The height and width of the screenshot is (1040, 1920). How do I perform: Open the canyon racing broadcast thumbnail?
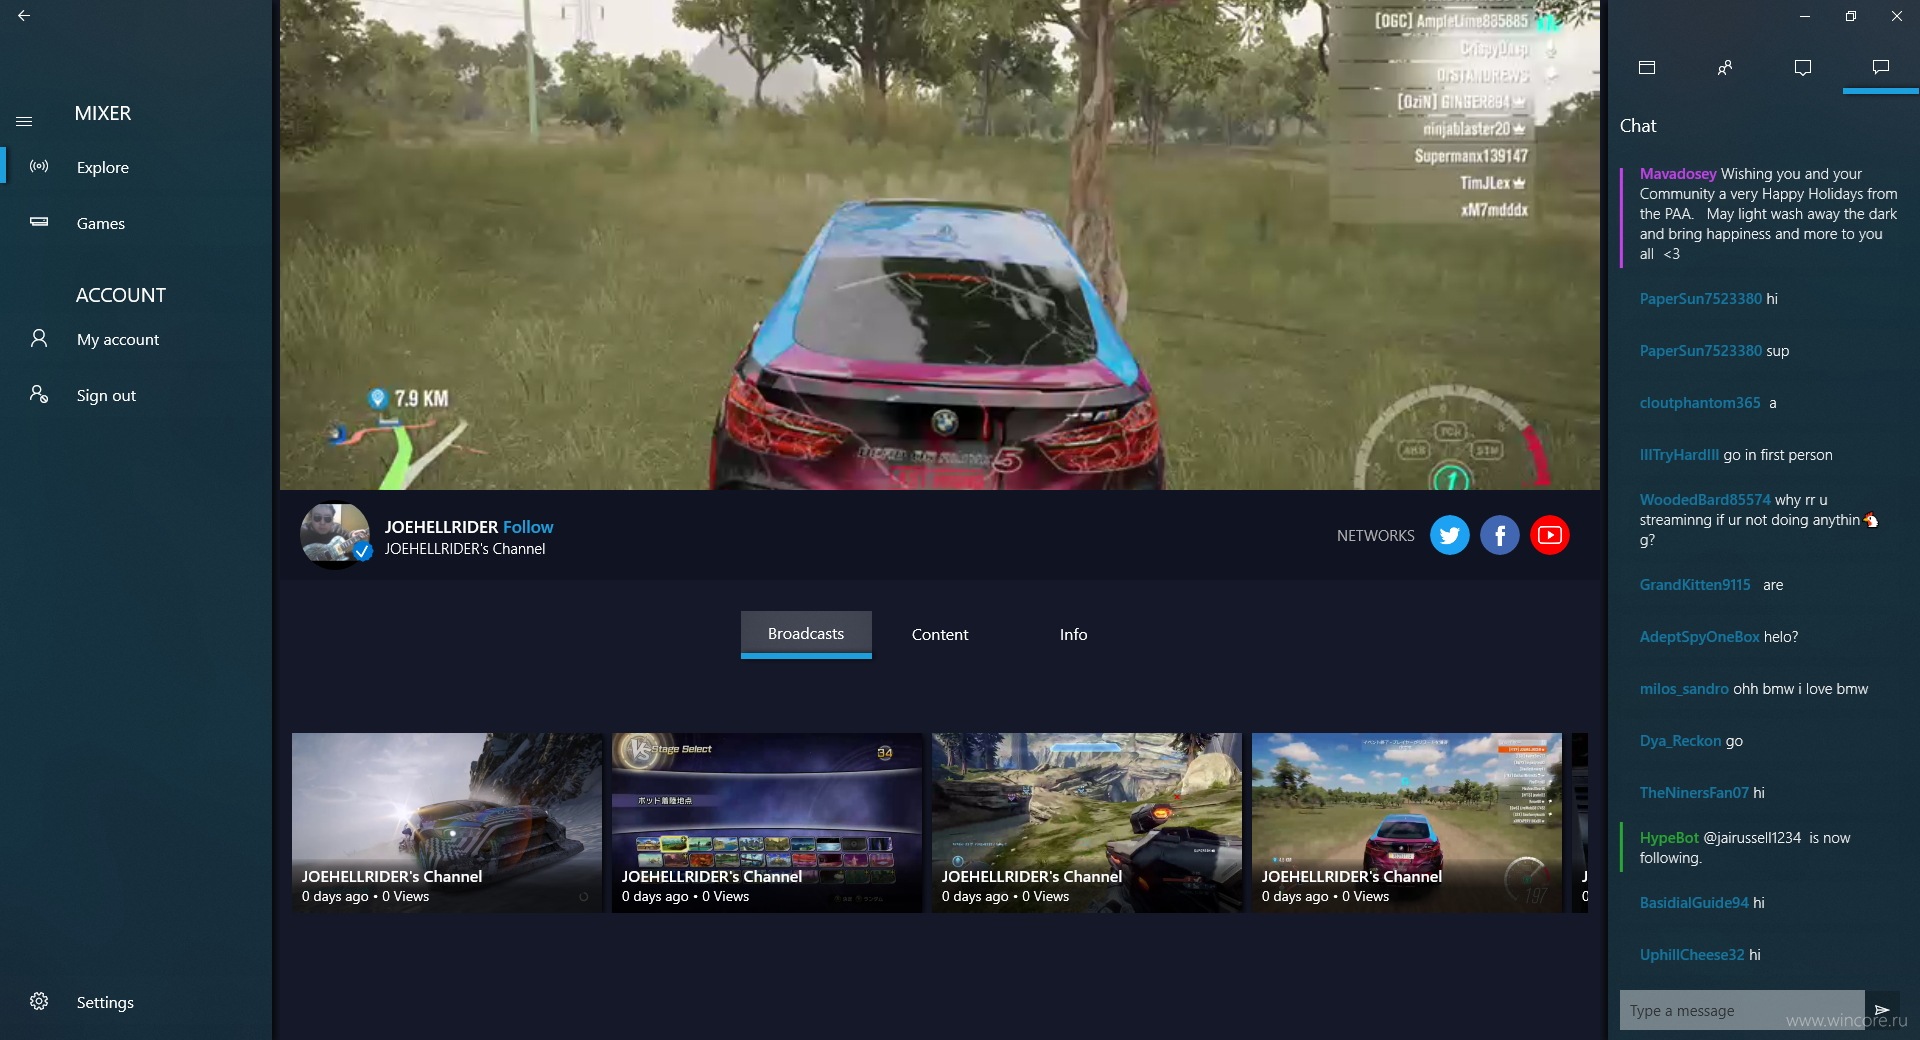click(x=1087, y=822)
